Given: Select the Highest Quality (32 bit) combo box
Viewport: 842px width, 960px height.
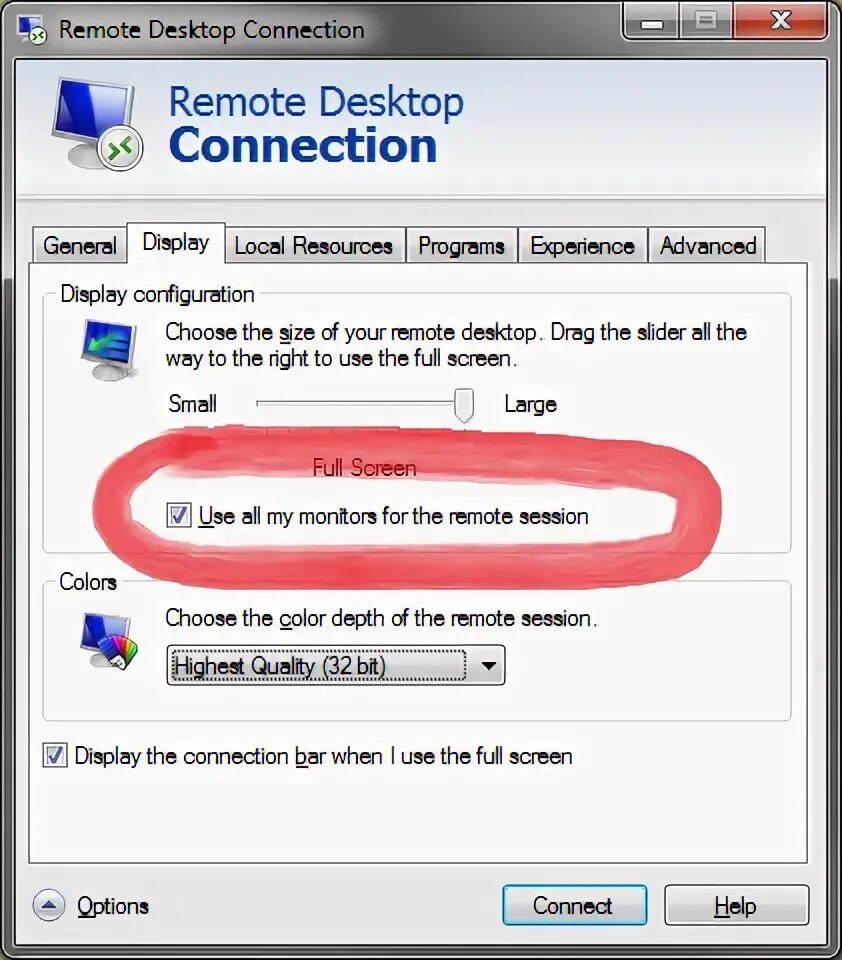Looking at the screenshot, I should pyautogui.click(x=336, y=665).
